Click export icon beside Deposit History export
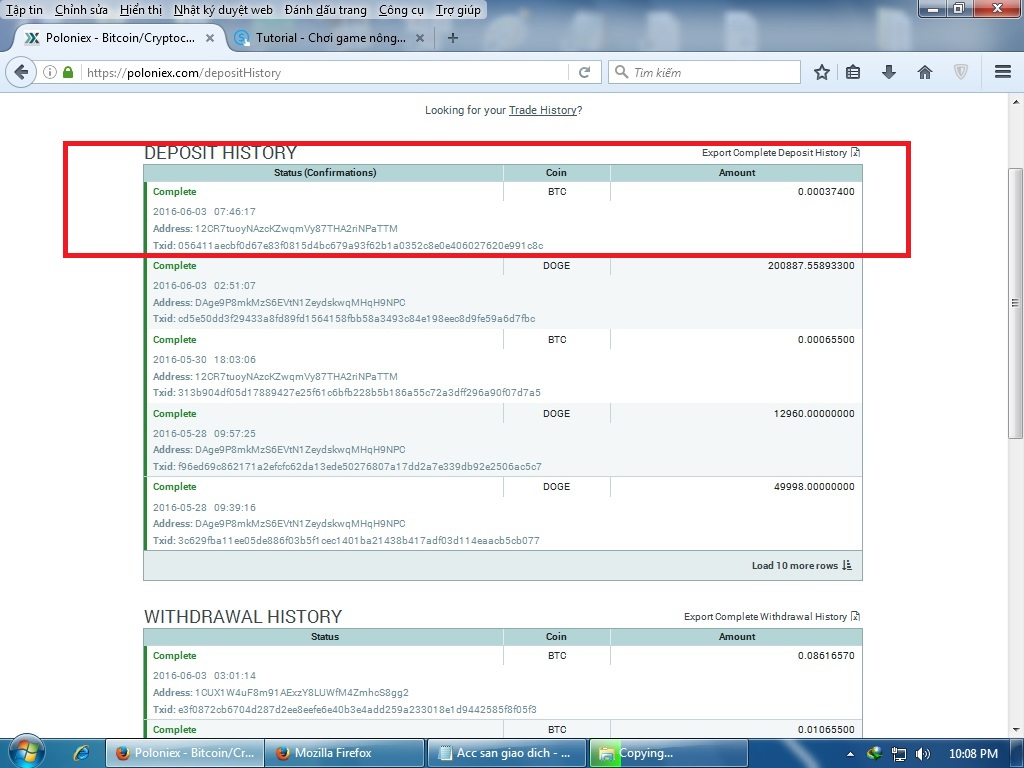 point(856,152)
